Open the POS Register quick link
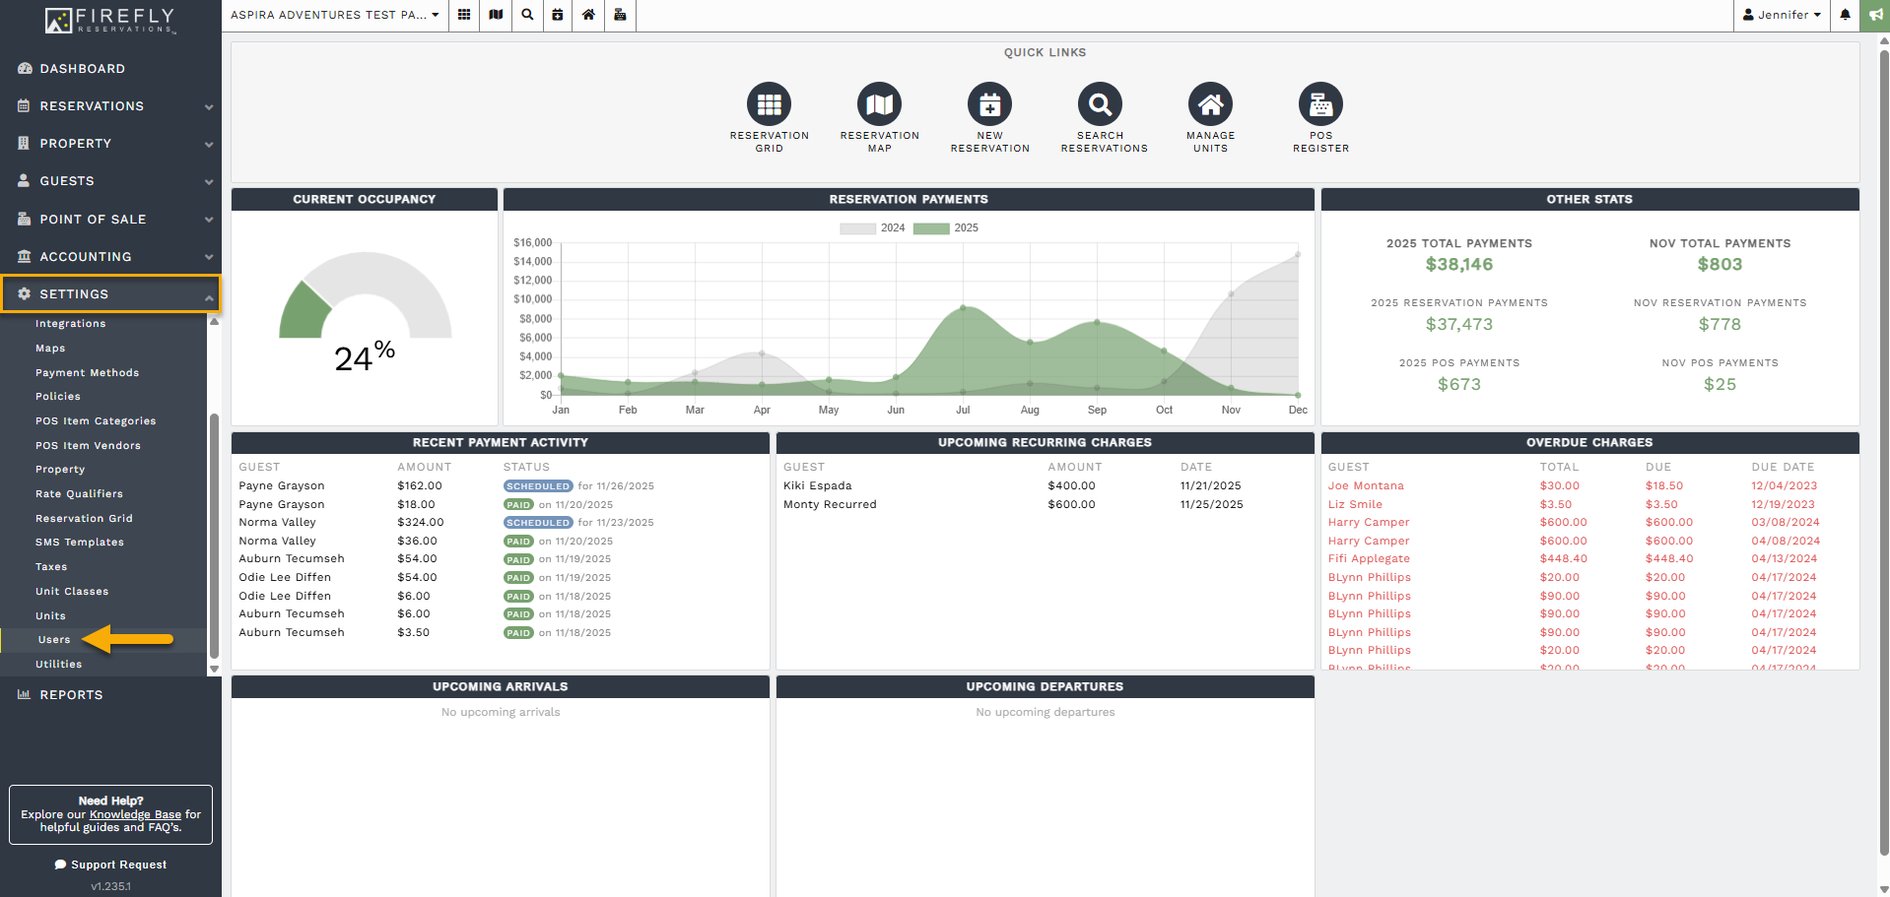The width and height of the screenshot is (1890, 897). click(x=1320, y=104)
